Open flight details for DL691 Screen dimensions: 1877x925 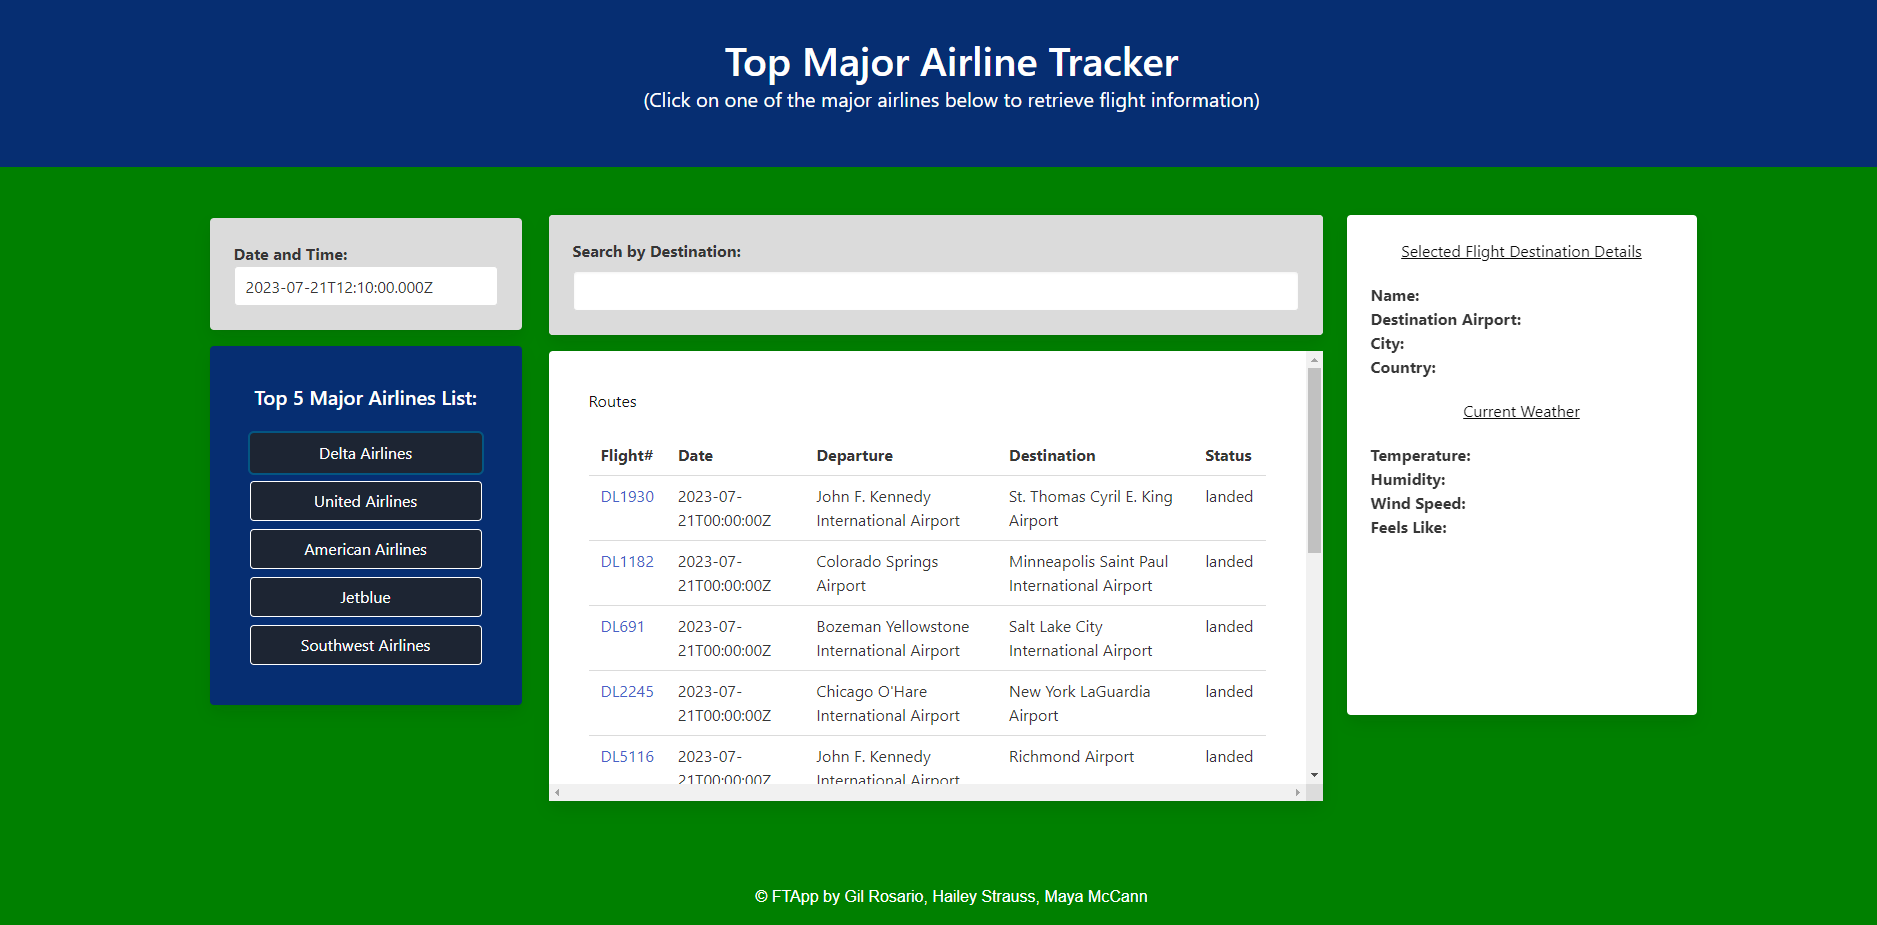[621, 626]
